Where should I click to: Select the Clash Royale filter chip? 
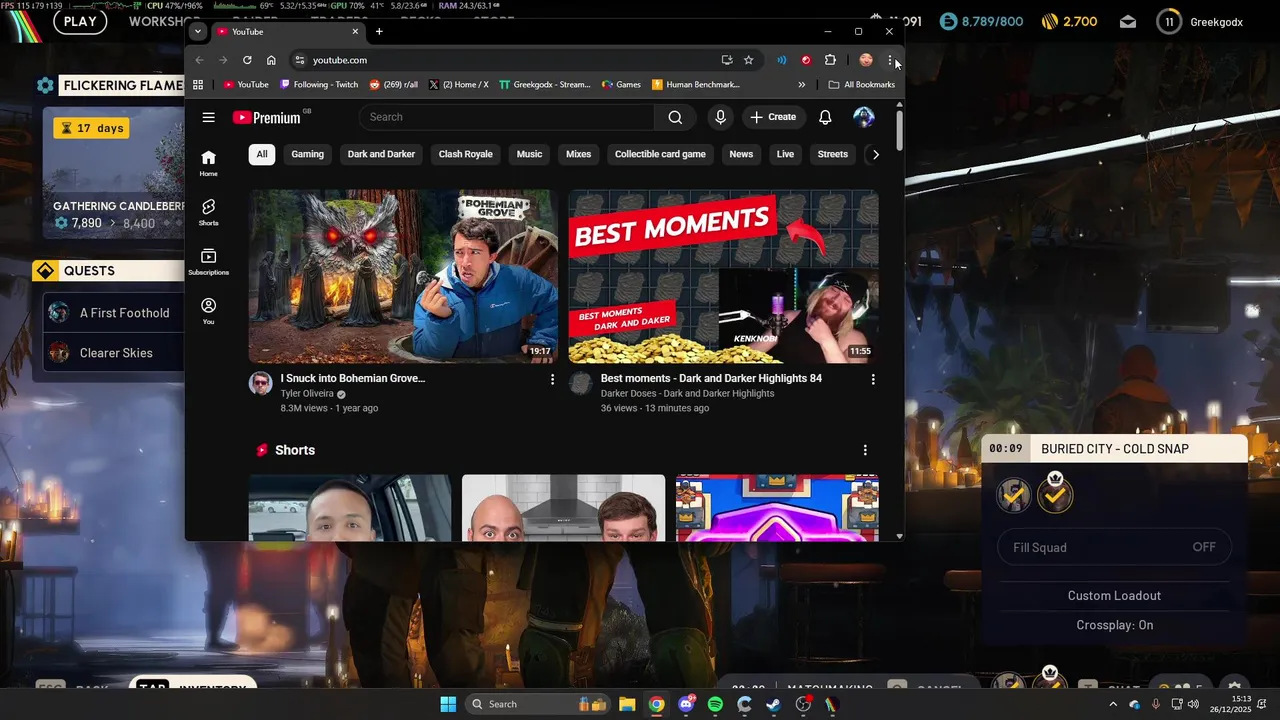pos(466,154)
